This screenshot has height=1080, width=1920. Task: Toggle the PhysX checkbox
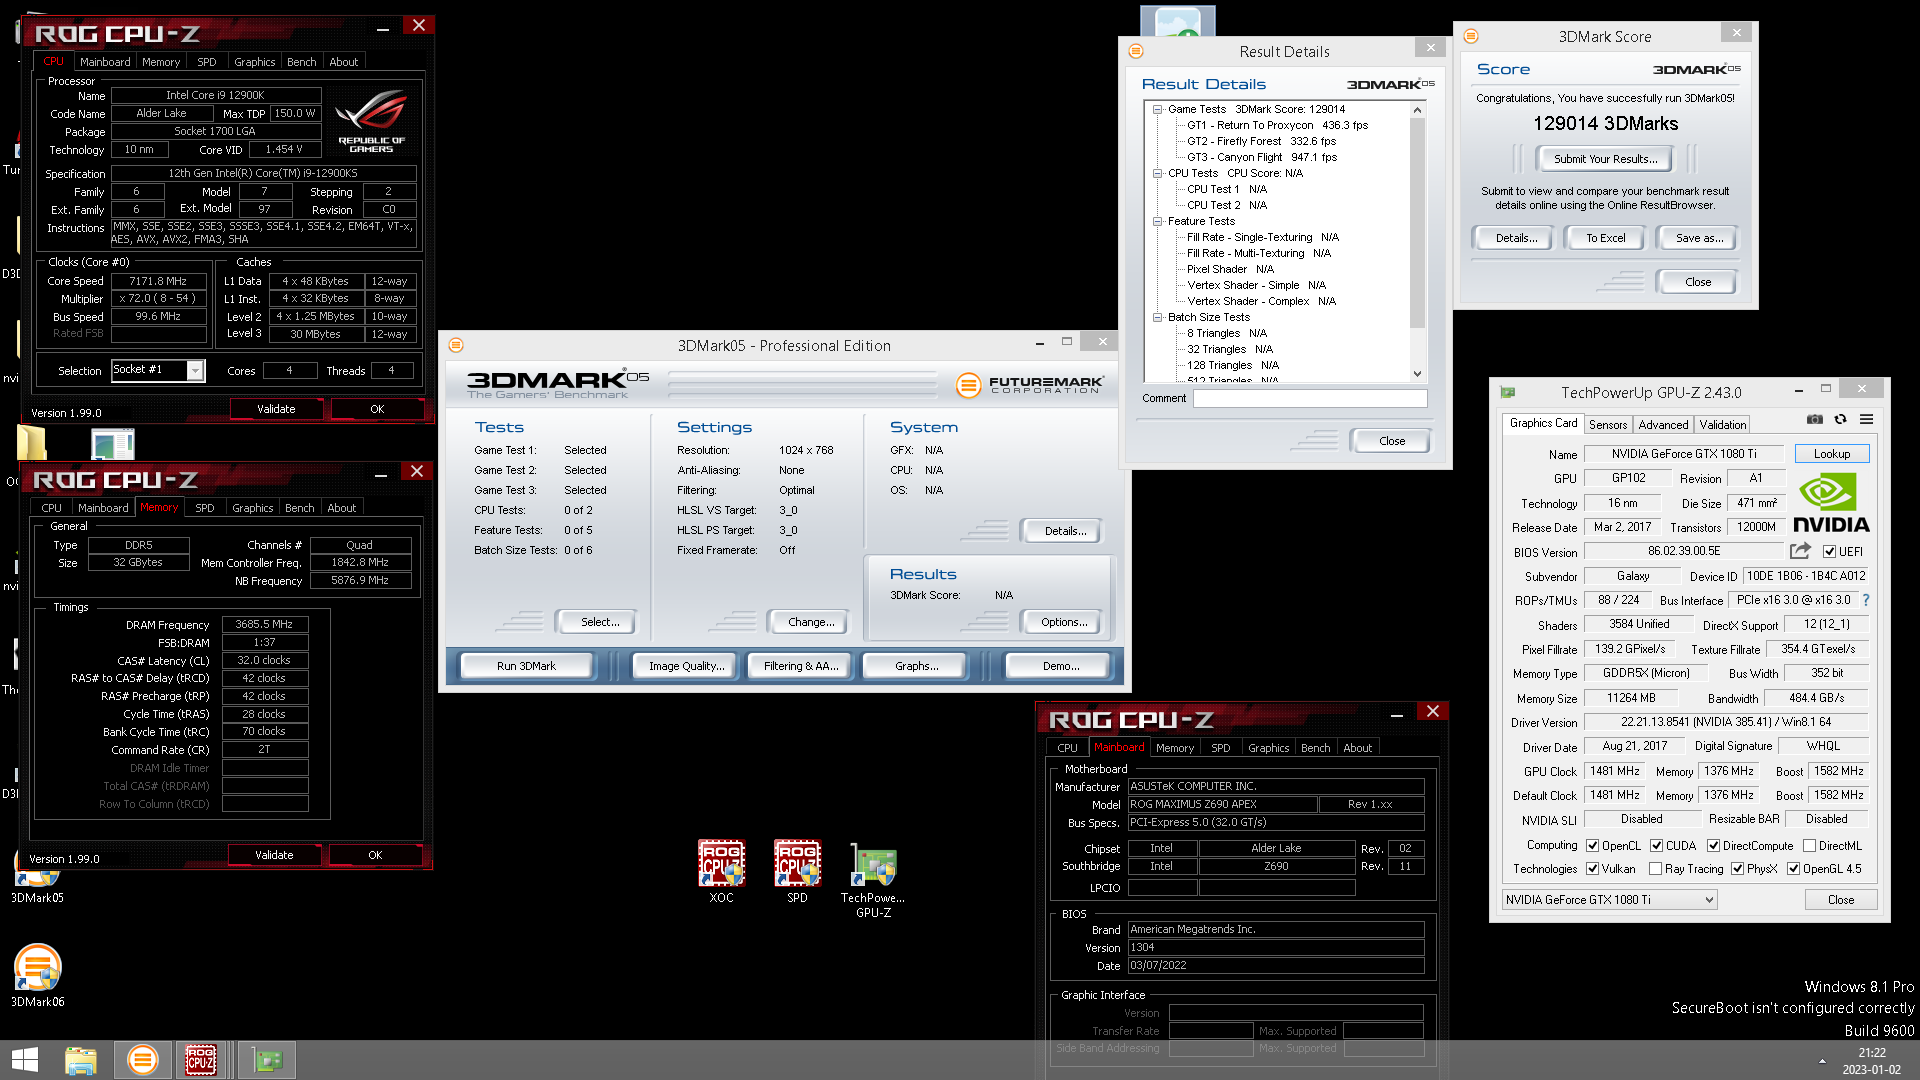point(1737,869)
